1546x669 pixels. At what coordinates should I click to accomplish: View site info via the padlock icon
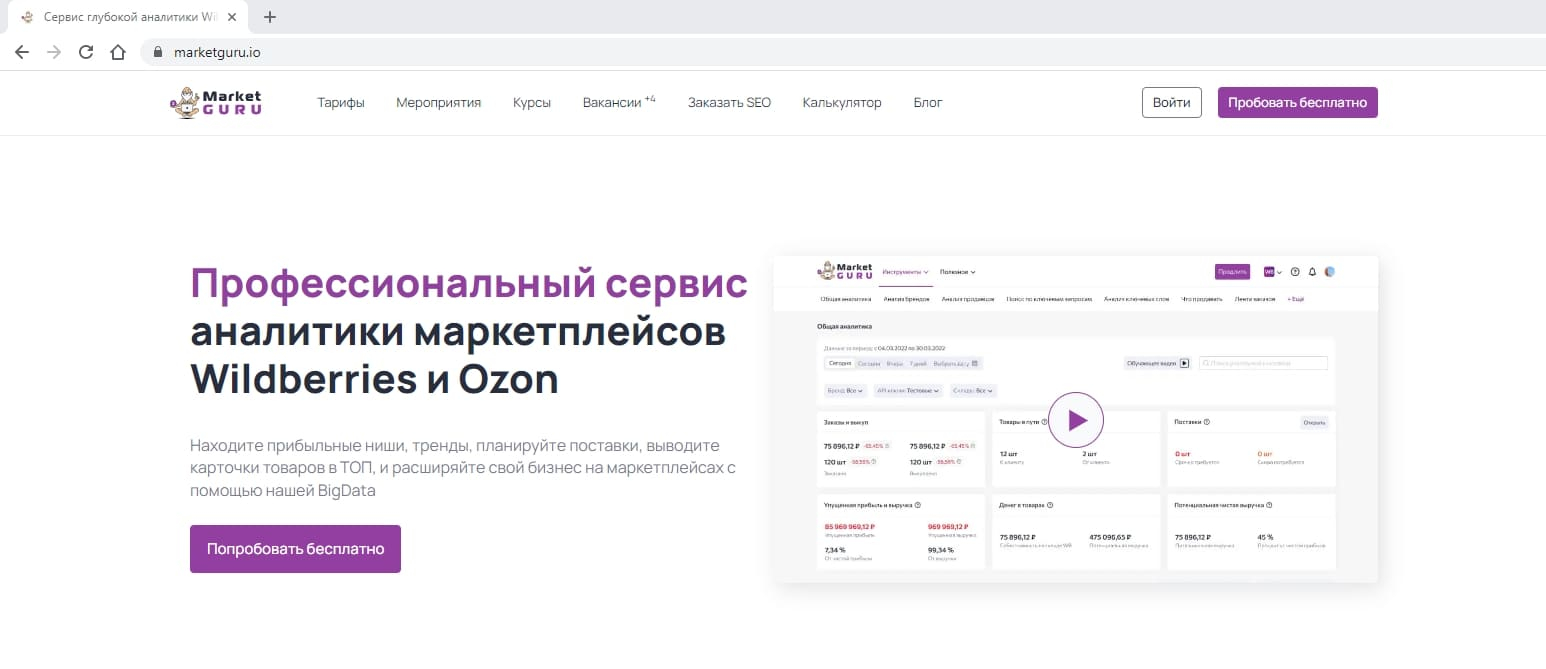point(157,52)
